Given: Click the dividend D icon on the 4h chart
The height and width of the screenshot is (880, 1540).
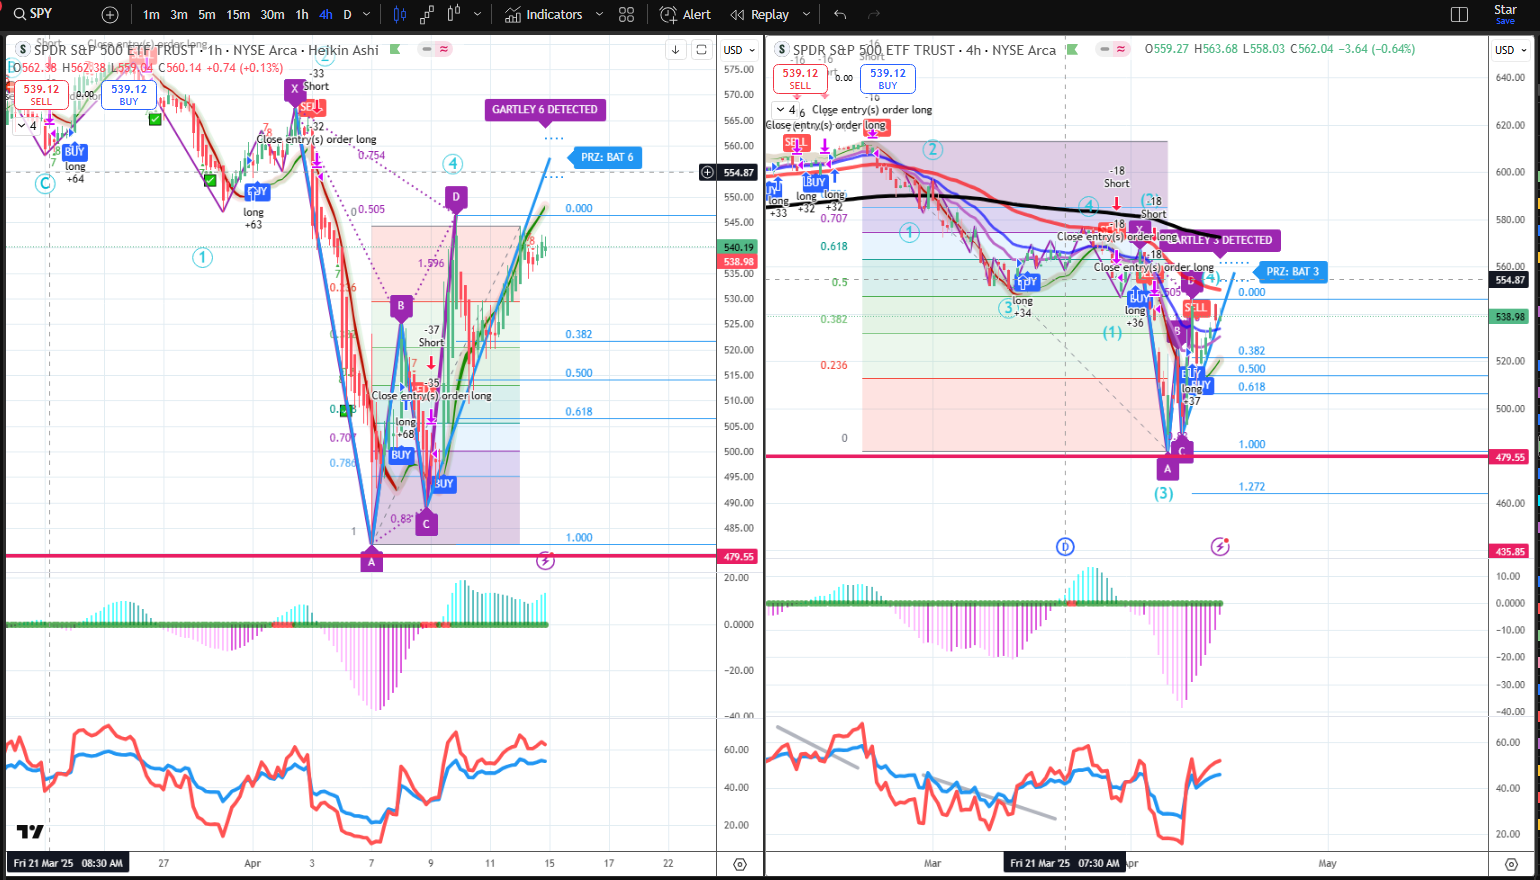Looking at the screenshot, I should point(1065,546).
